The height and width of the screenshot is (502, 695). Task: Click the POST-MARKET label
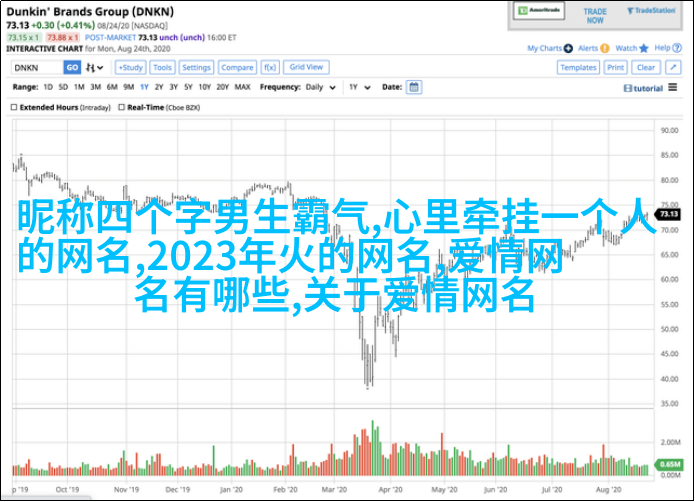pyautogui.click(x=110, y=38)
